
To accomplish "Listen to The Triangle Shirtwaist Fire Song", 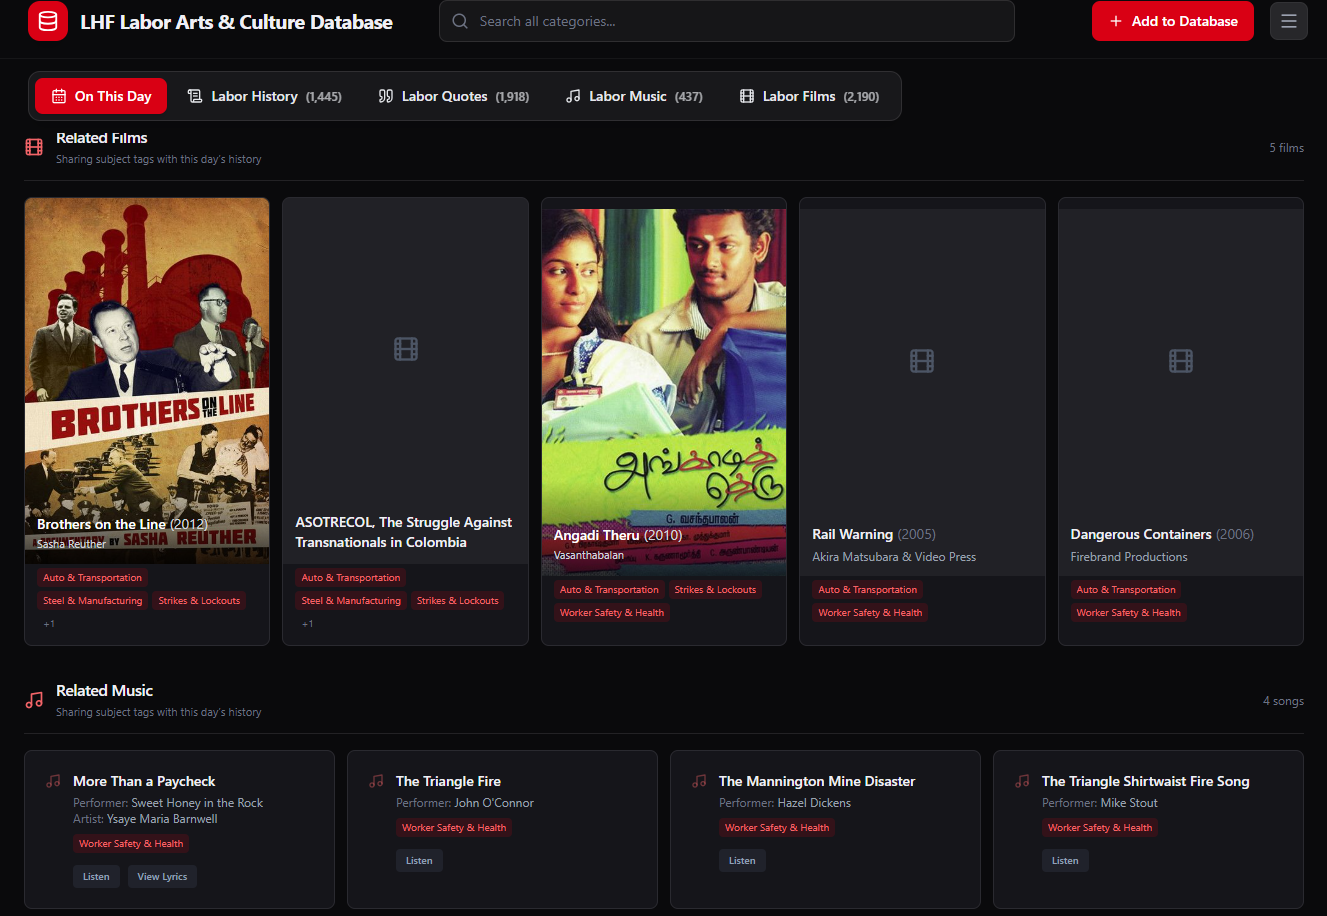I will coord(1065,861).
